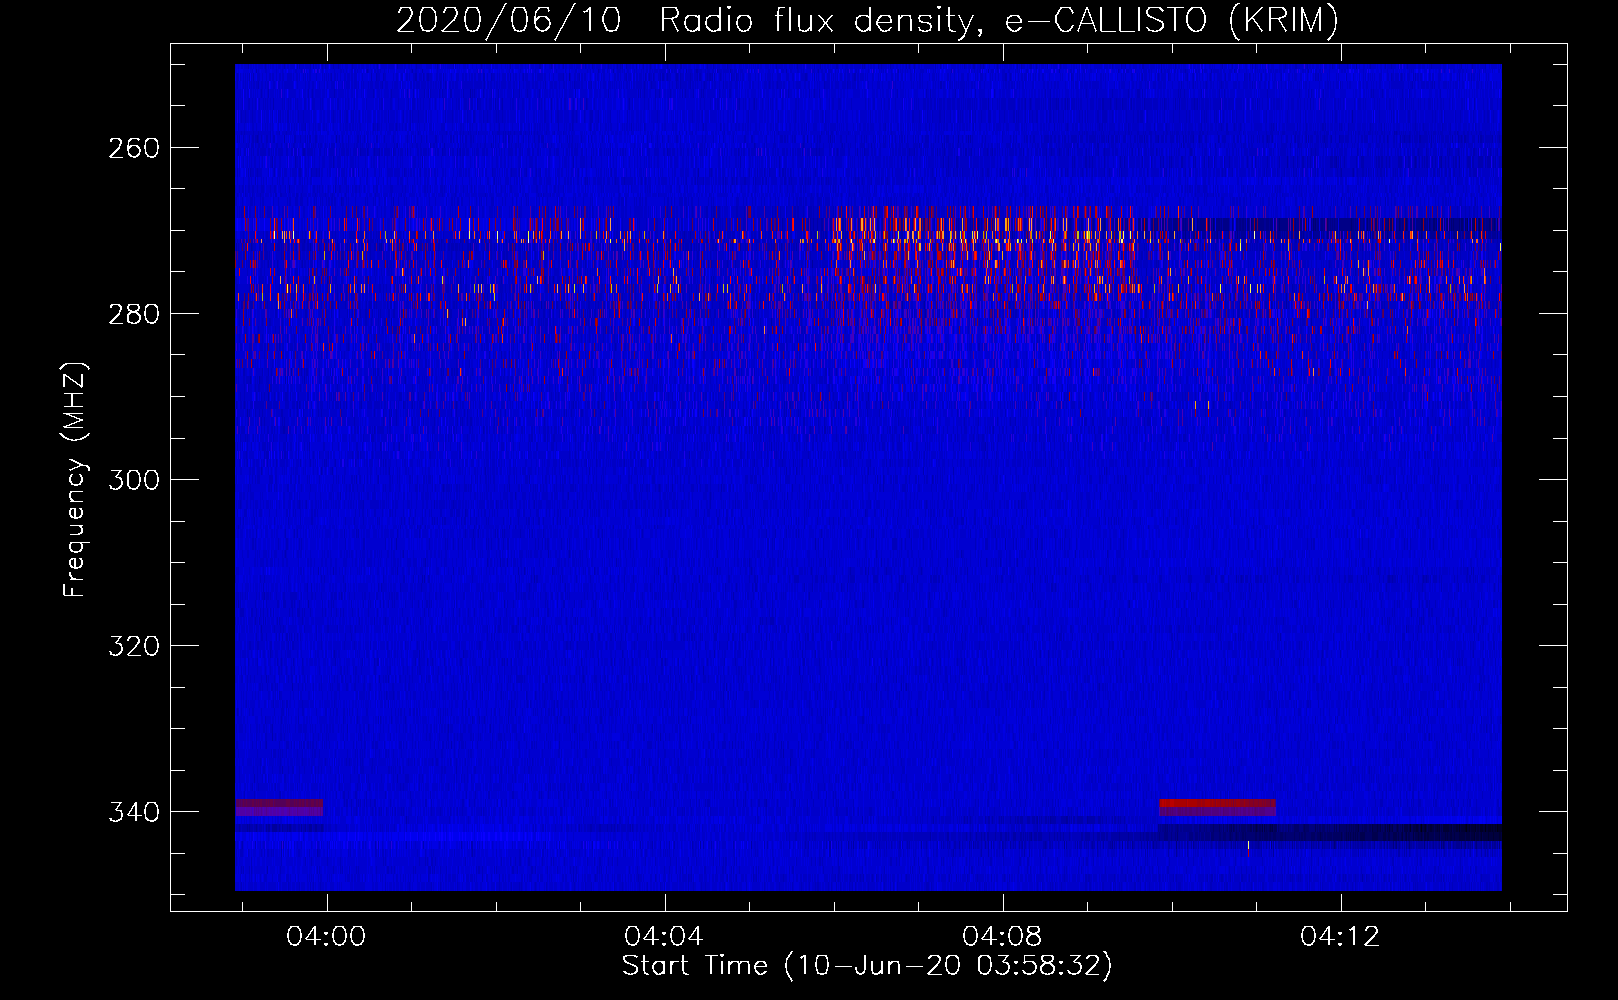Image resolution: width=1618 pixels, height=1000 pixels.
Task: Click the 04:00 time tick label
Action: [326, 937]
